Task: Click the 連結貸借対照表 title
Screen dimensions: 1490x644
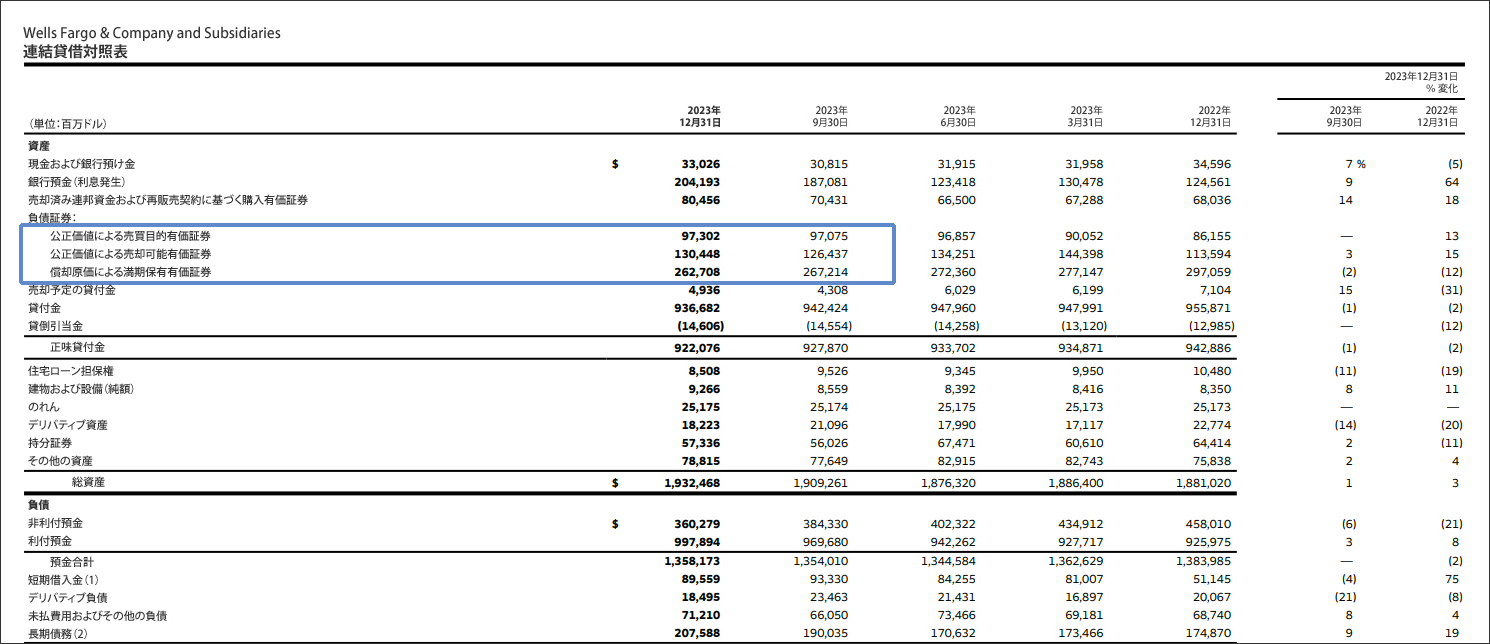Action: (76, 52)
